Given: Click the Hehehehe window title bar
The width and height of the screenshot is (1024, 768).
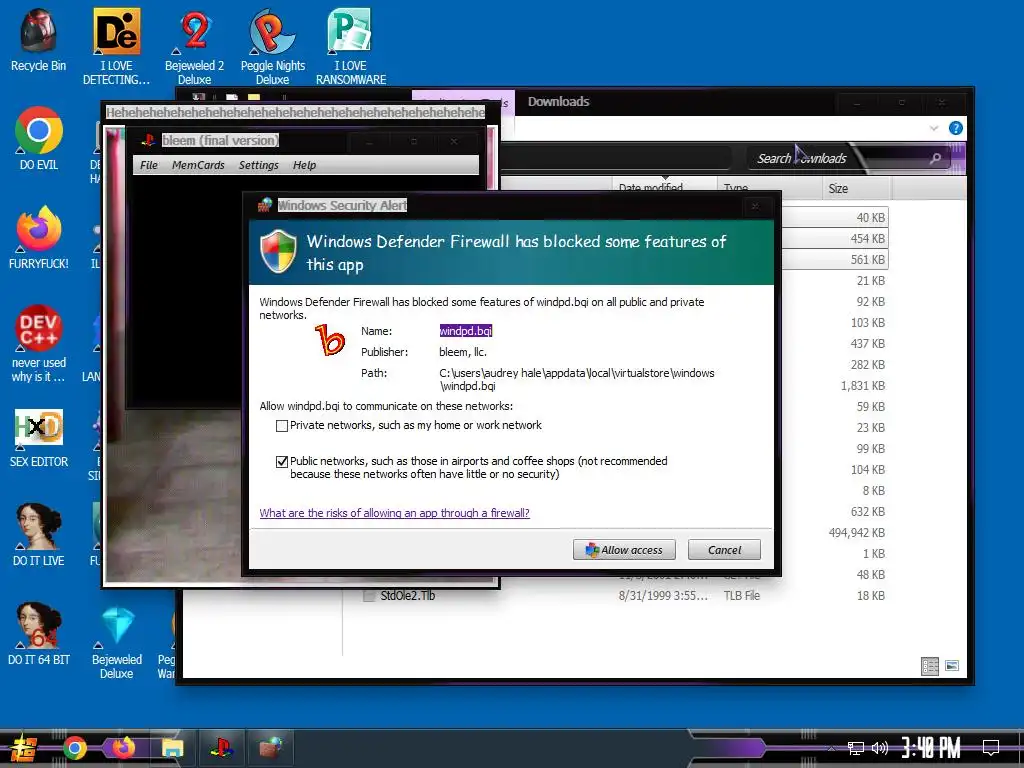Looking at the screenshot, I should tap(295, 112).
